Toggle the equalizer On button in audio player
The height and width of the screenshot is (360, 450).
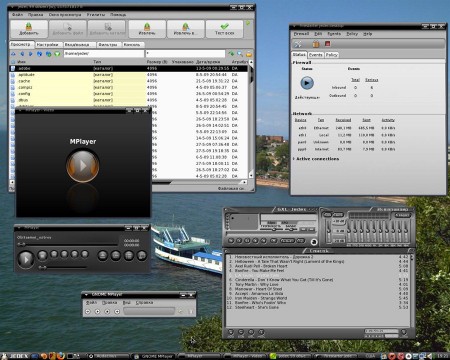click(x=327, y=215)
